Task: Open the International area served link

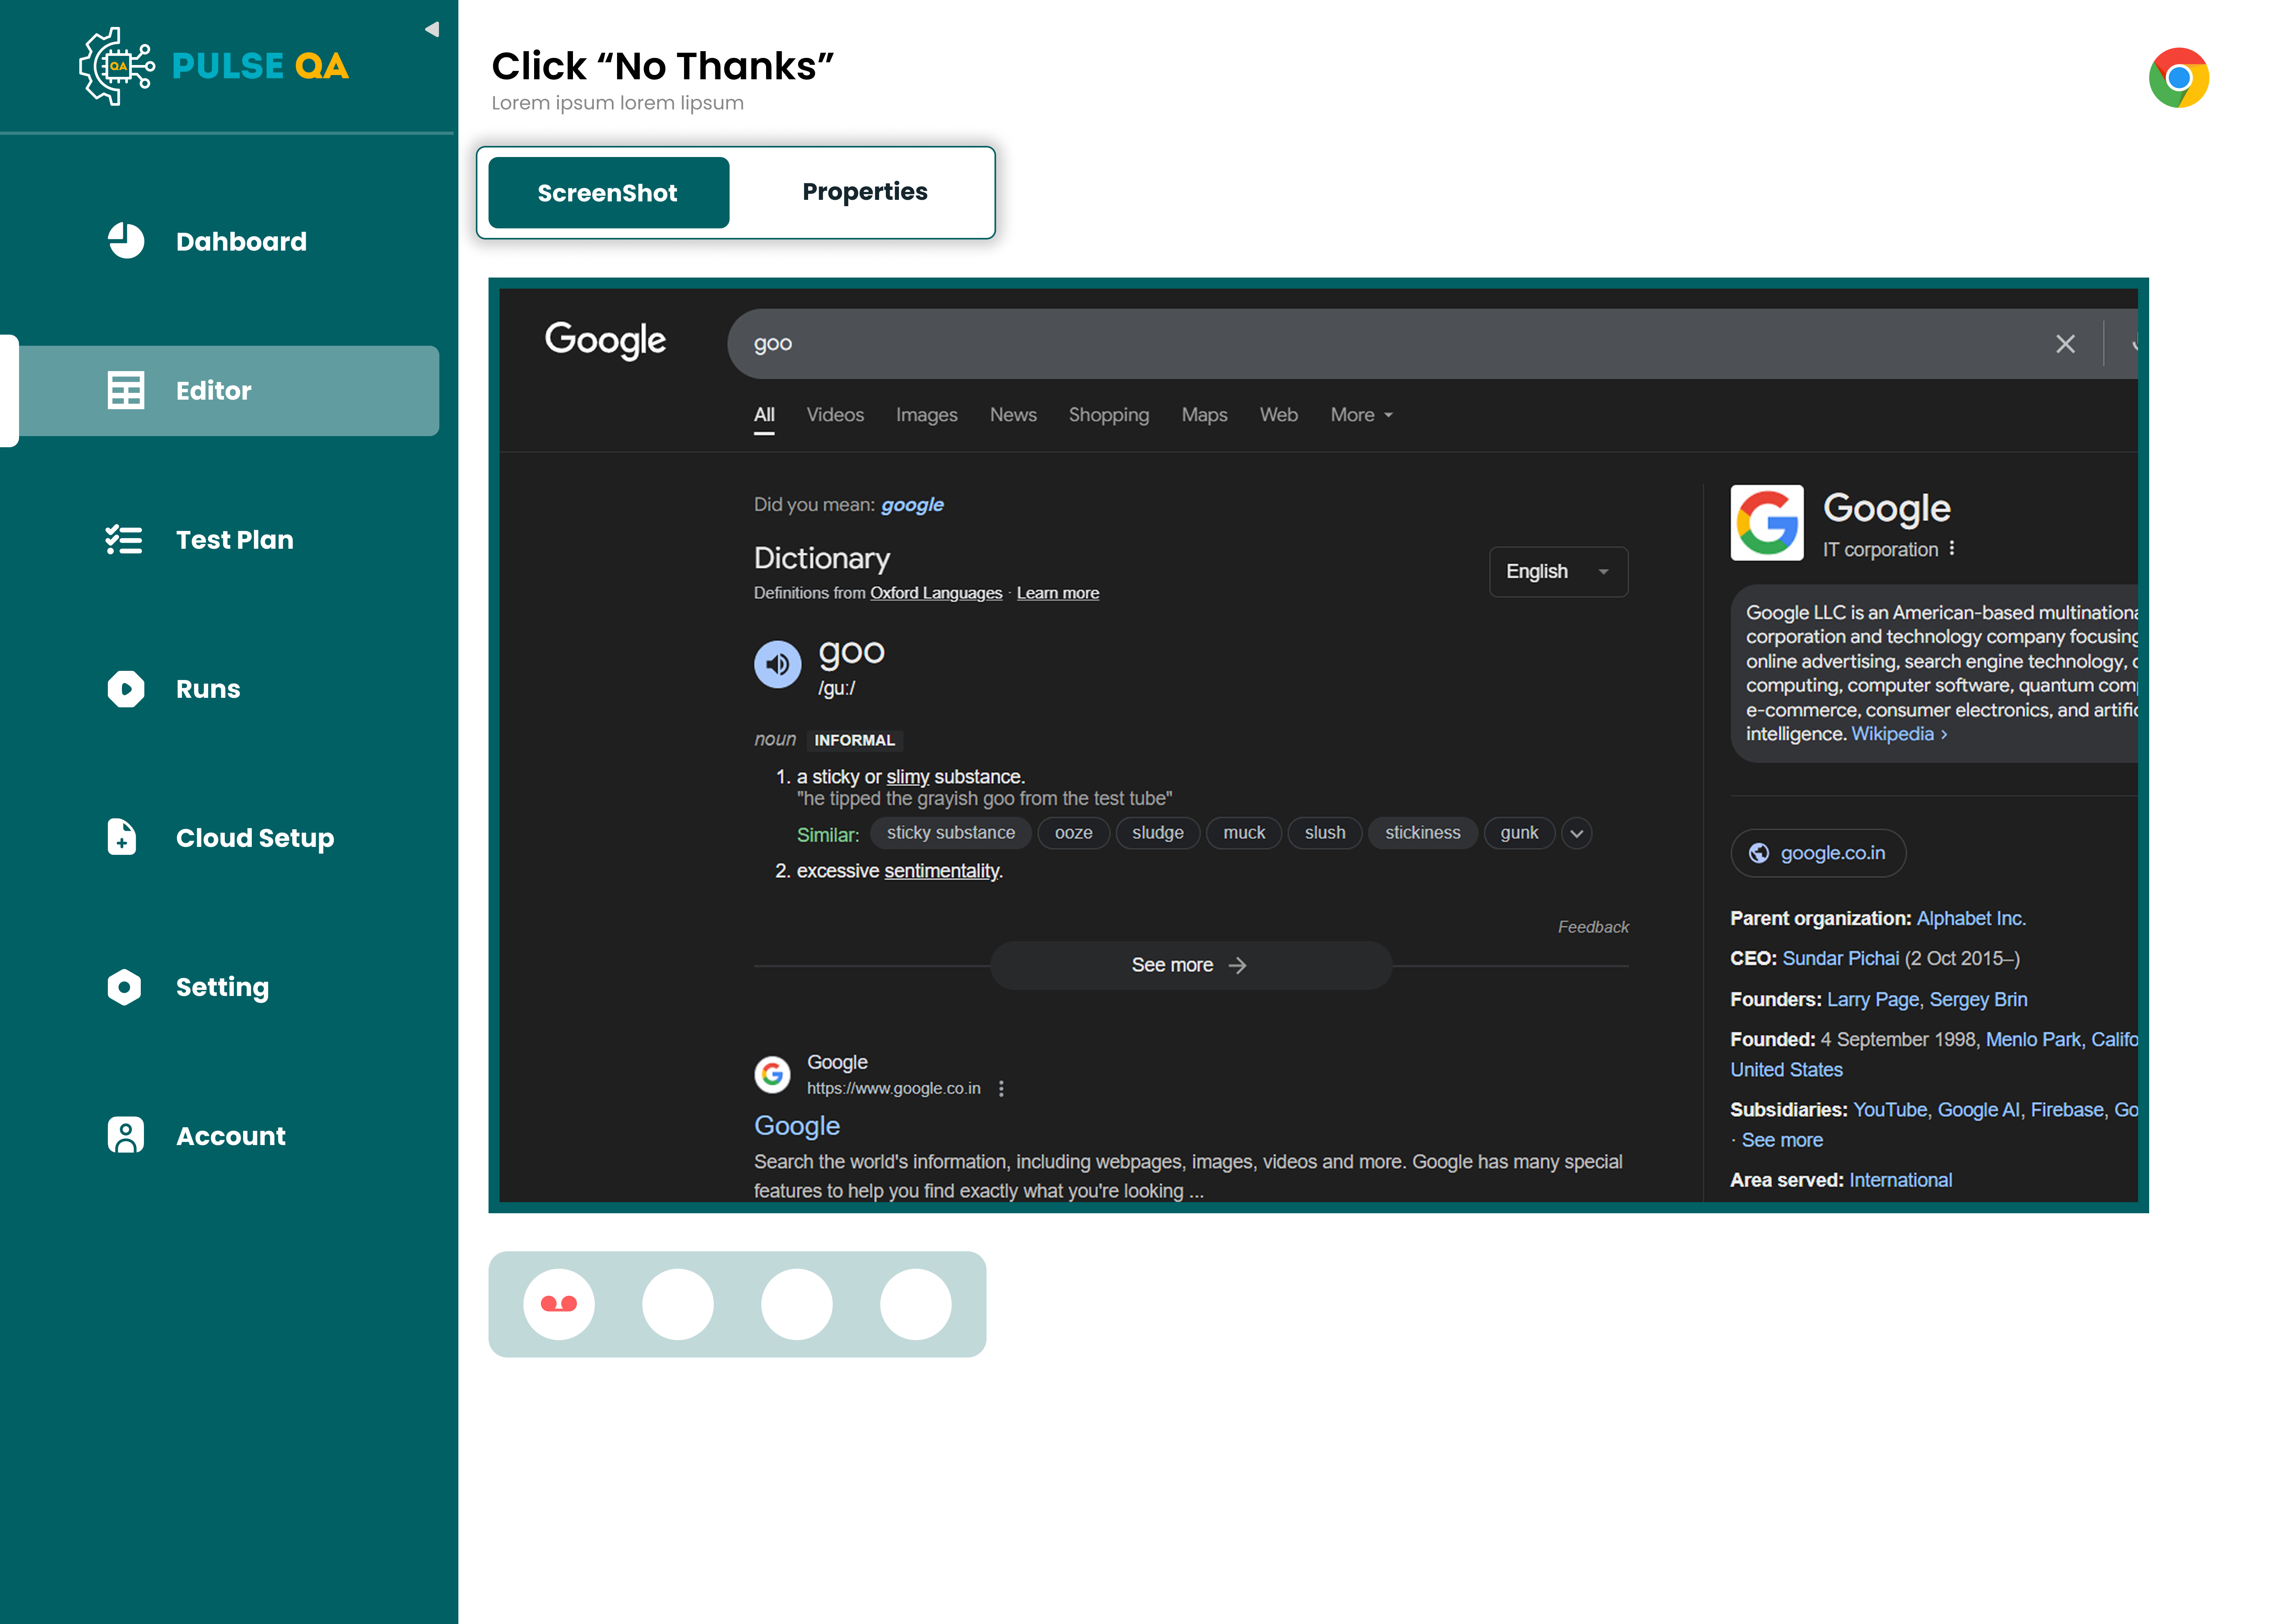Action: click(1900, 1180)
